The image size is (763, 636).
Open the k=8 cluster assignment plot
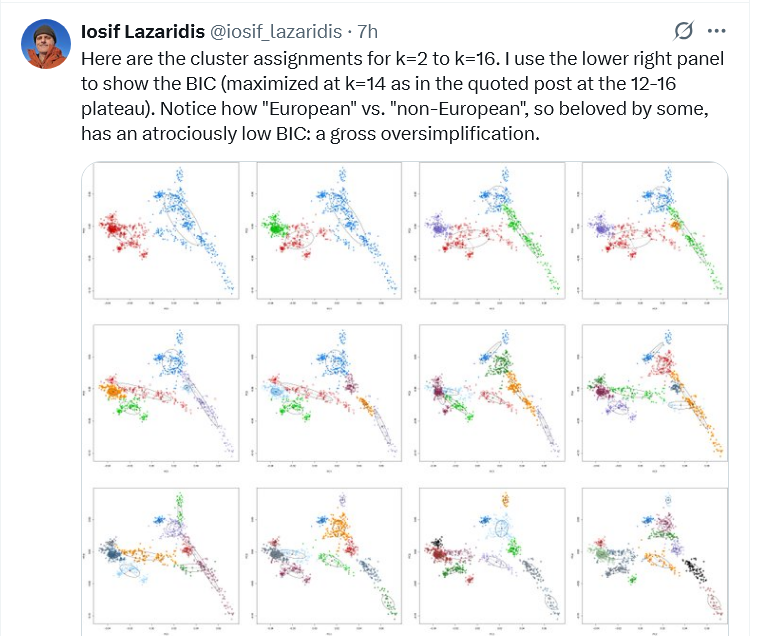pyautogui.click(x=488, y=394)
